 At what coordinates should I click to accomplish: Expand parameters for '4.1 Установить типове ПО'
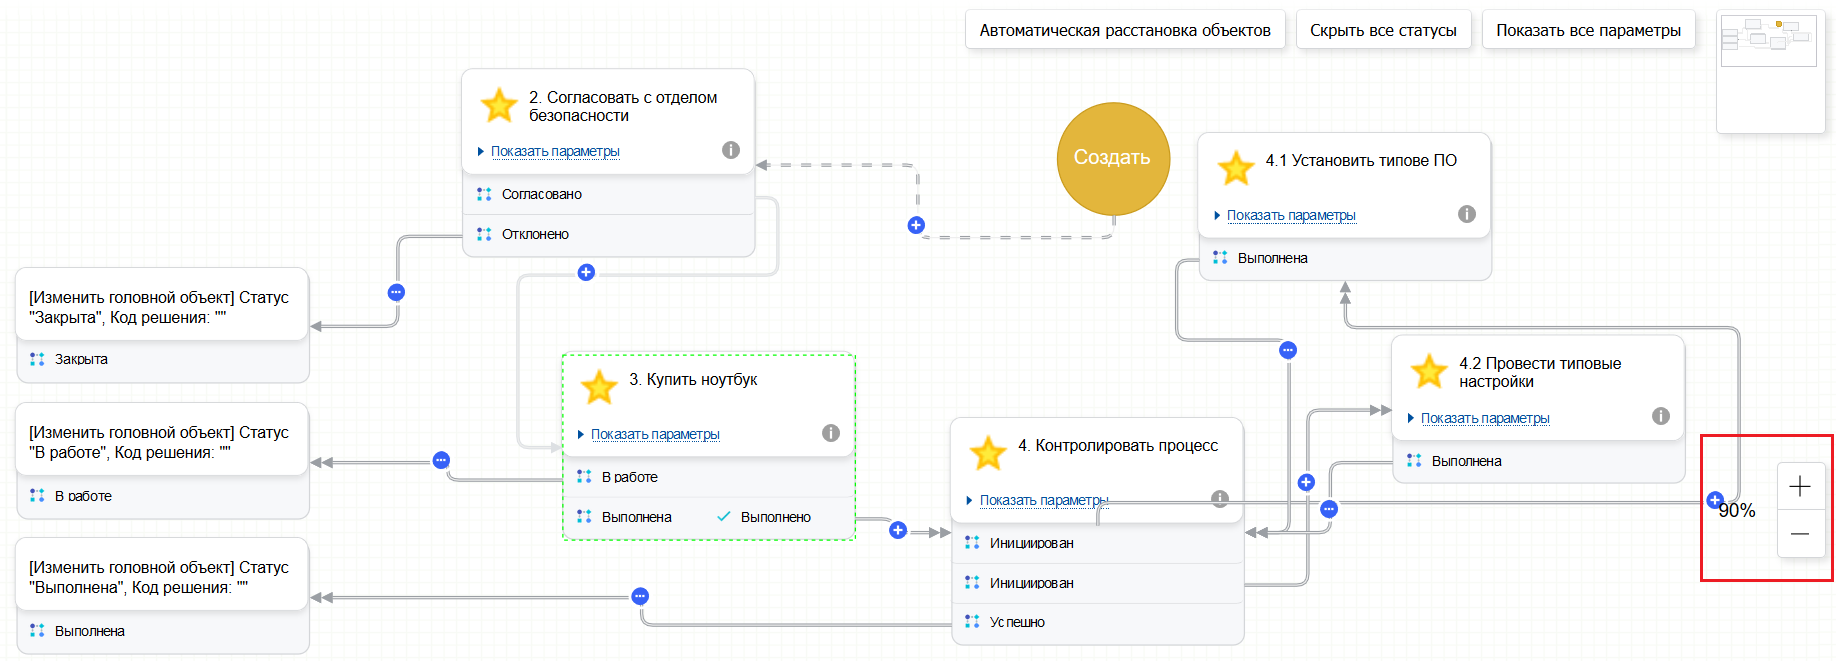point(1291,215)
